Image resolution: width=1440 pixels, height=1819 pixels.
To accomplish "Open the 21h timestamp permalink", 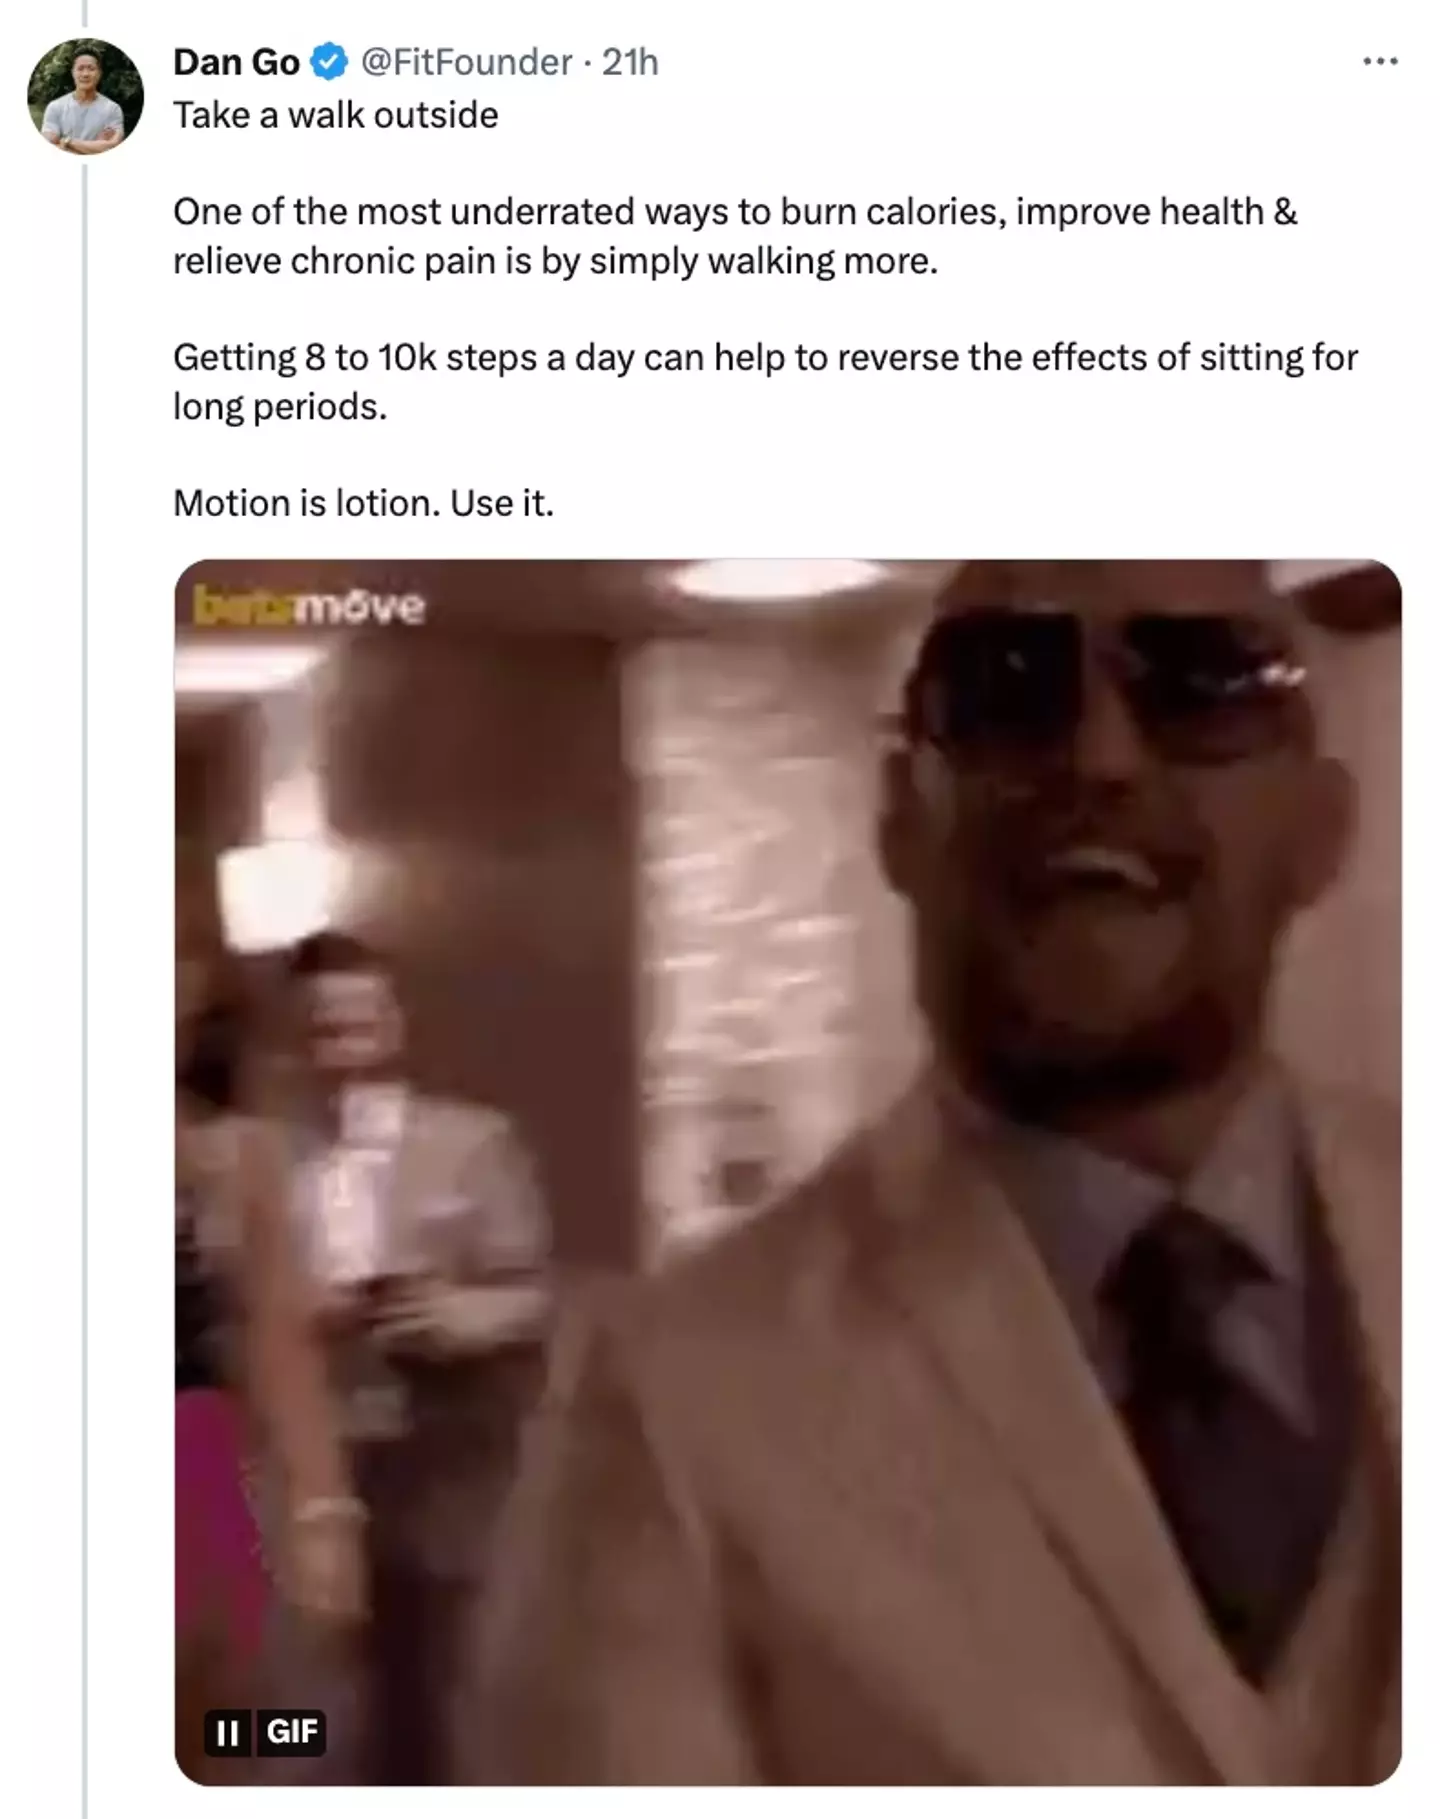I will [x=630, y=62].
